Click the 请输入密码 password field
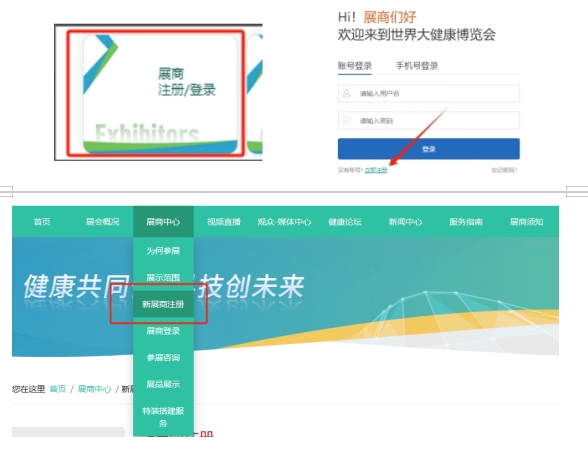Viewport: 588px width, 466px height. click(429, 120)
